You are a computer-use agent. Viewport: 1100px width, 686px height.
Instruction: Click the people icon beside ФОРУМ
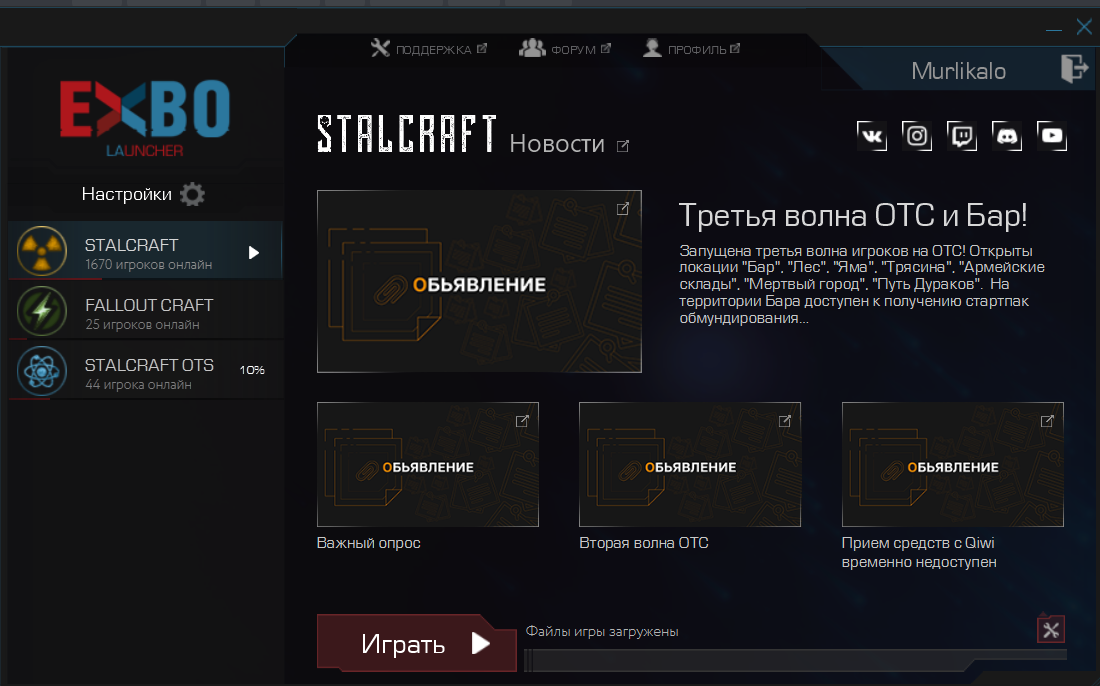pos(532,48)
